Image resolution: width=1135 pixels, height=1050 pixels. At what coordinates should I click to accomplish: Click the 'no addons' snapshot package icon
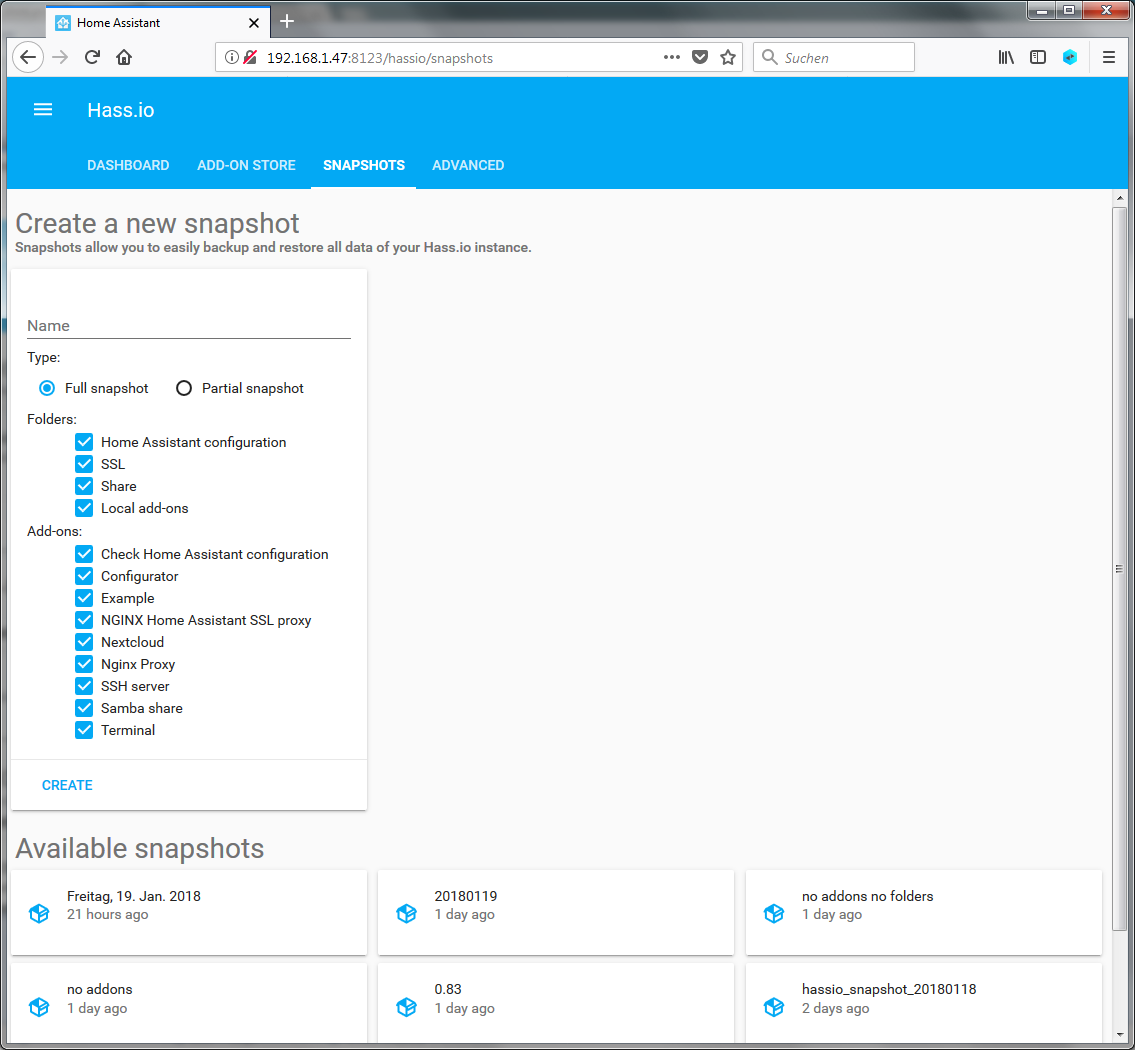point(39,1007)
